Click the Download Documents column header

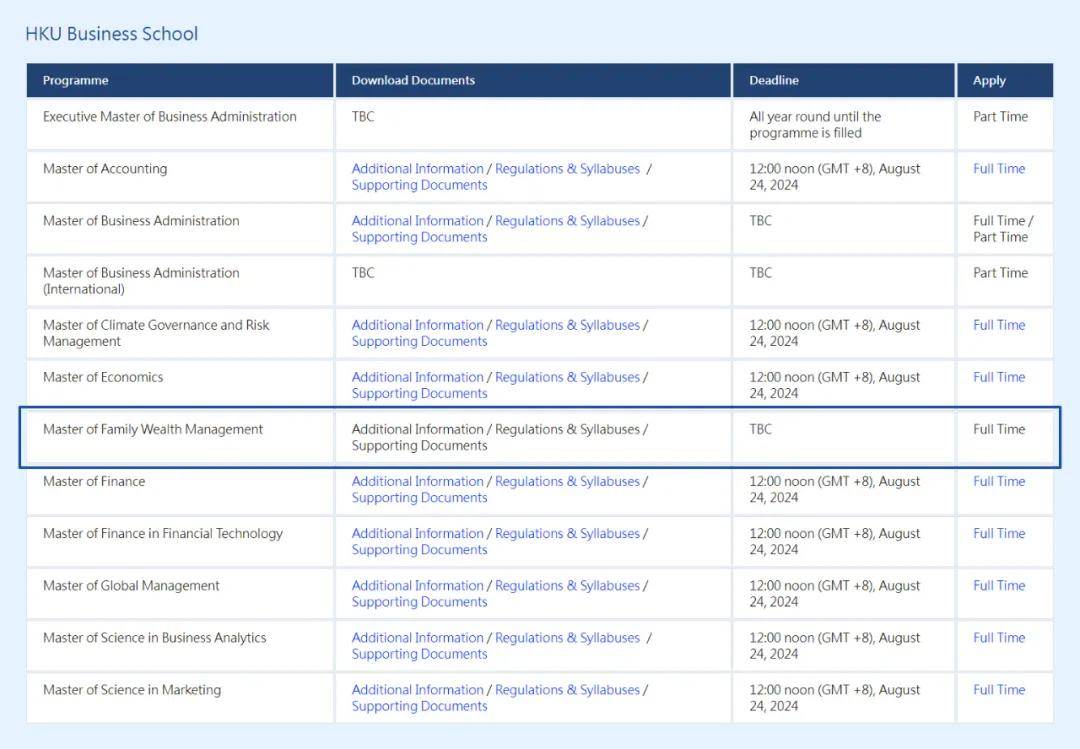pos(533,81)
